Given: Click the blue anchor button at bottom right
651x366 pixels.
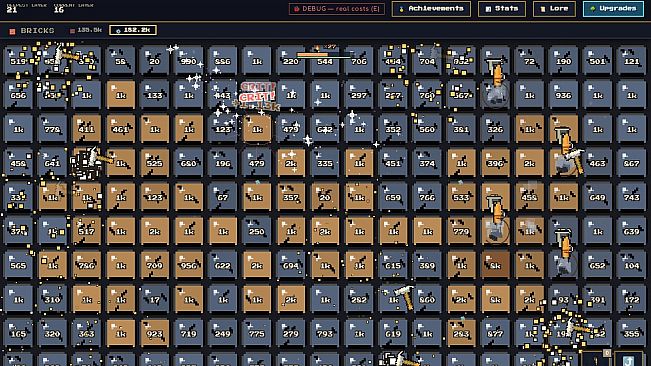Looking at the screenshot, I should 628,359.
